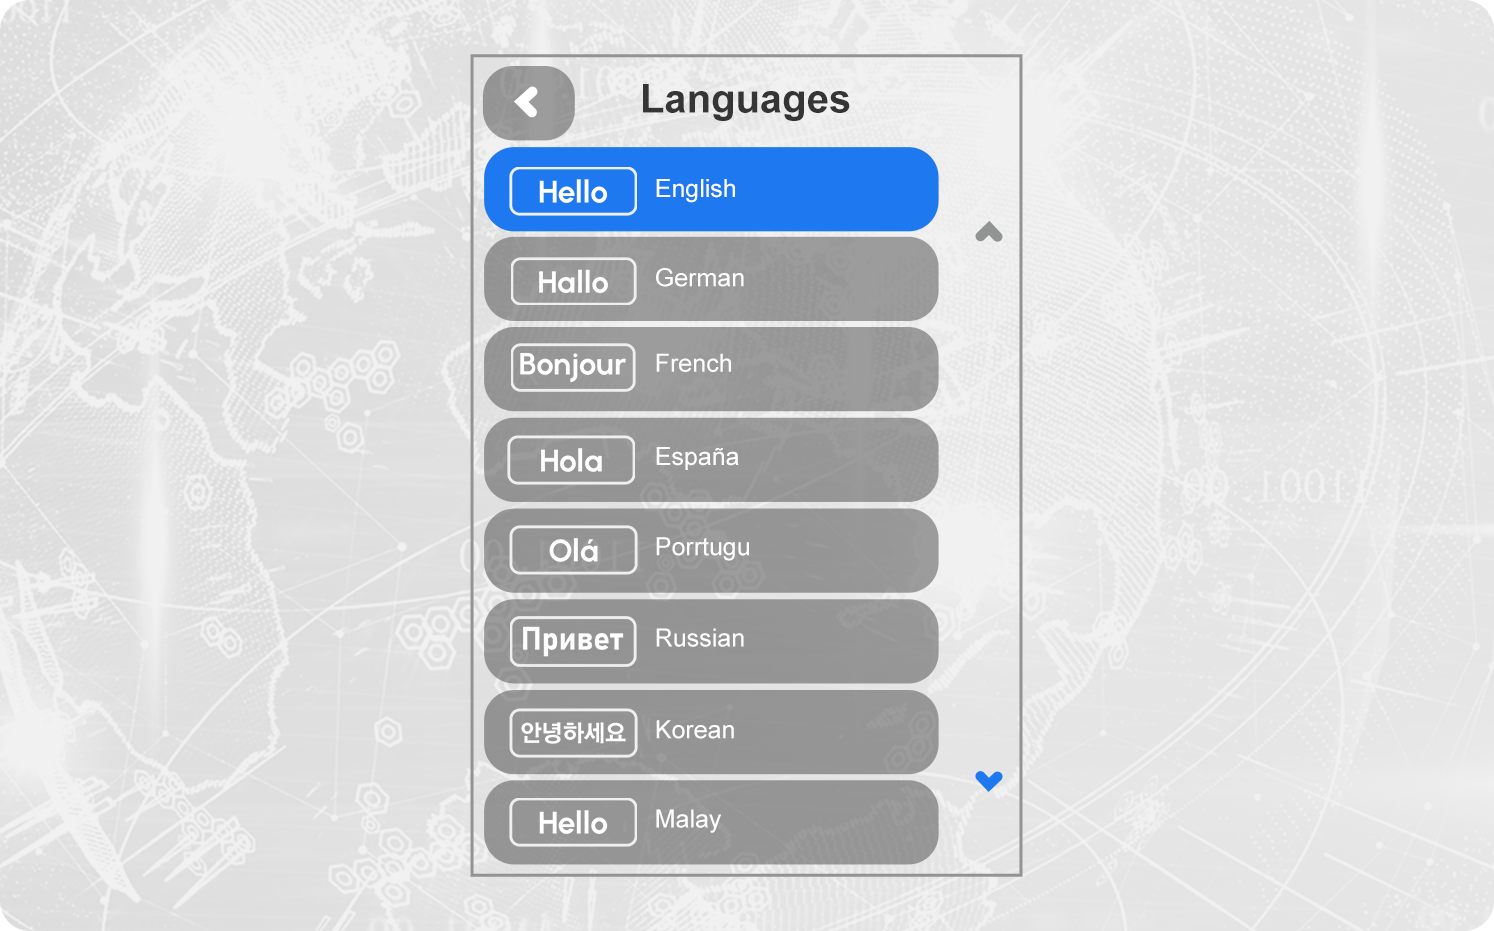
Task: Click the "Olá" greeting badge
Action: [573, 550]
